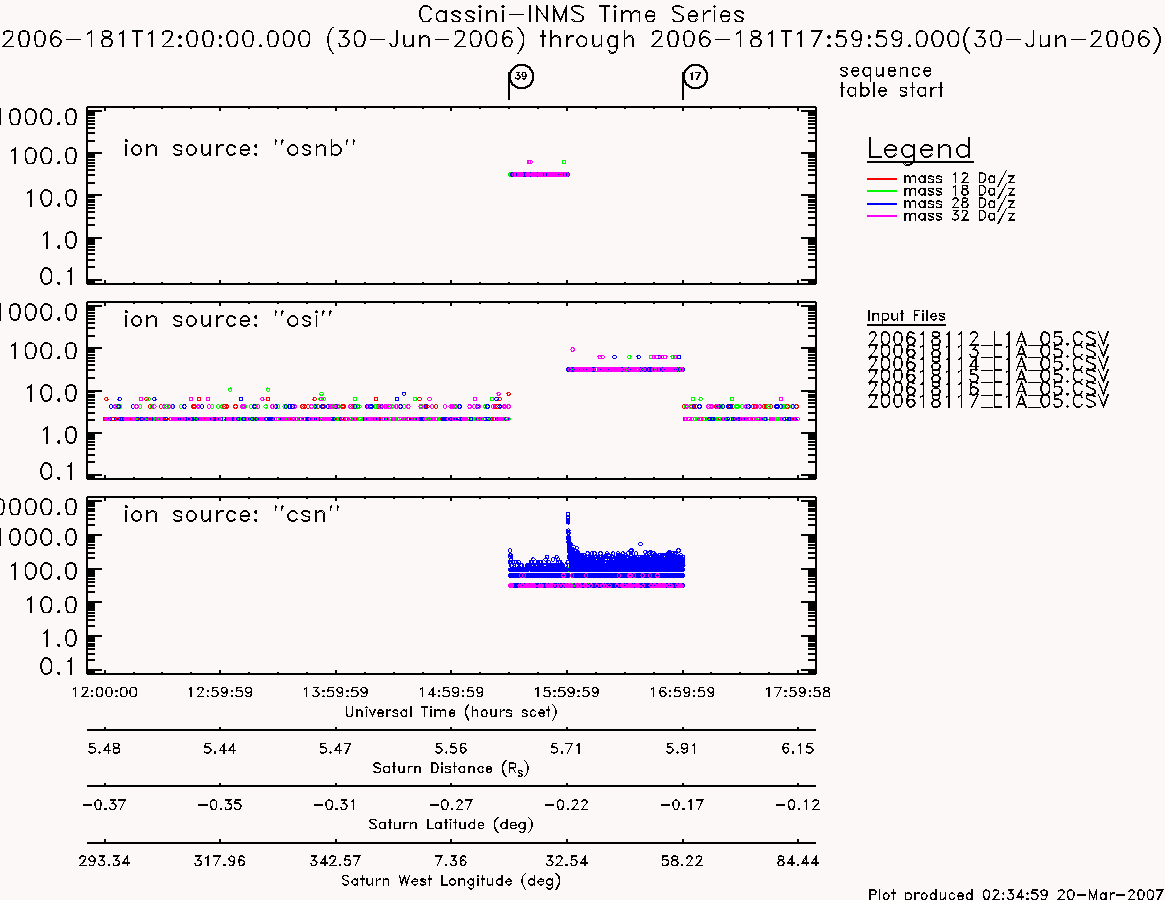Click the elevated data band in osi panel
The height and width of the screenshot is (900, 1165).
pyautogui.click(x=626, y=369)
